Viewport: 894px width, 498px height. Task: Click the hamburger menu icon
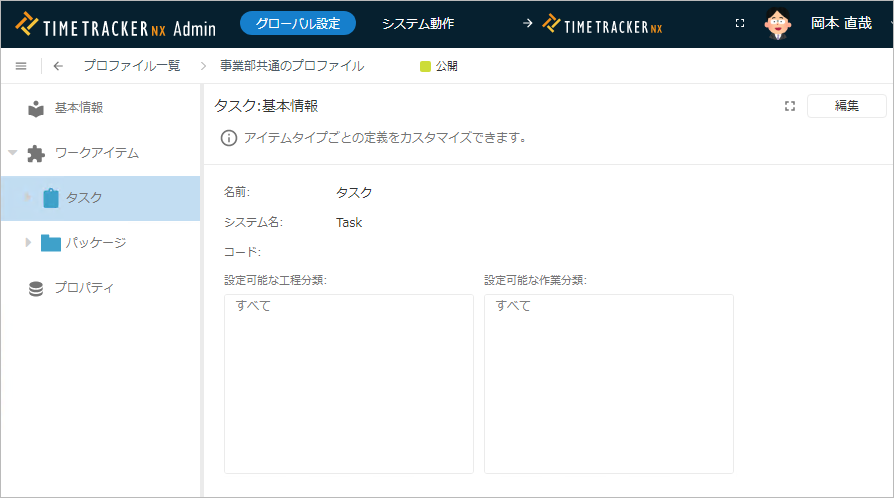click(21, 66)
